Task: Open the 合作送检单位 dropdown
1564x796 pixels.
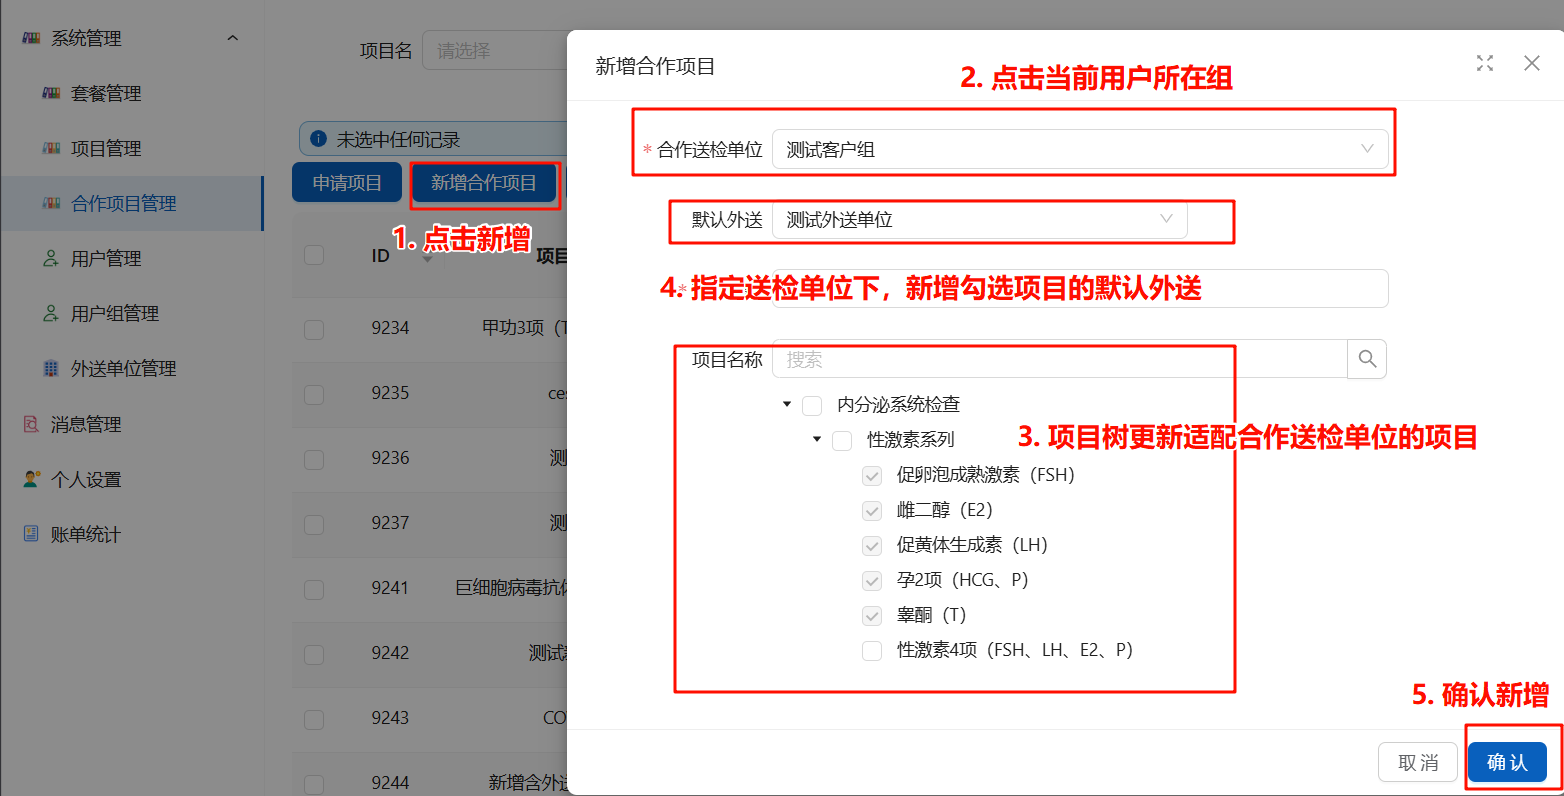Action: click(x=1080, y=149)
